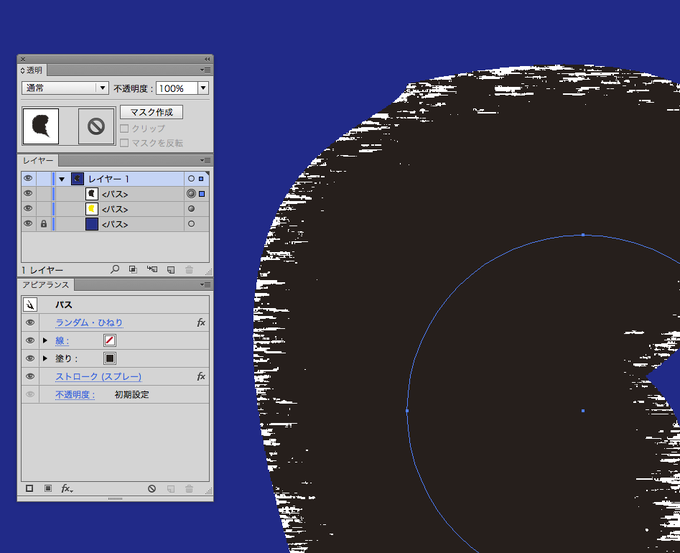The height and width of the screenshot is (553, 680).
Task: Click fx icon on ランダム・ひねり row
Action: (x=201, y=322)
